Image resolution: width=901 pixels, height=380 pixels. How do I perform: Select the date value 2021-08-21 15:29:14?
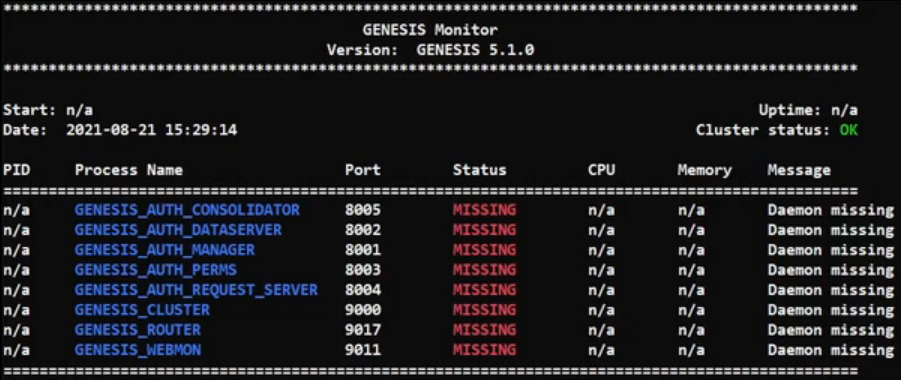coord(151,130)
